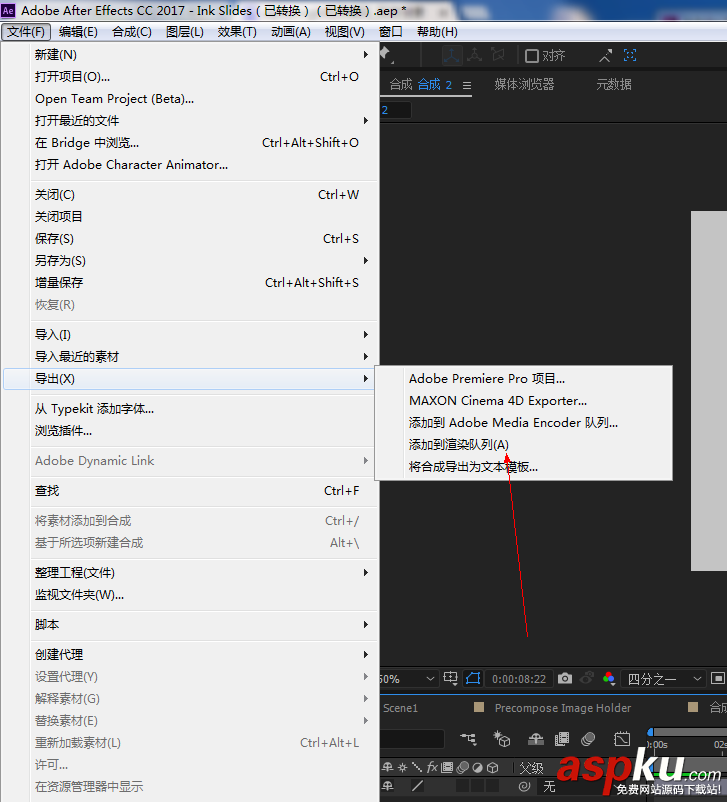Viewport: 727px width, 802px height.
Task: Enable frame blending icon in timeline toolbar
Action: [562, 739]
